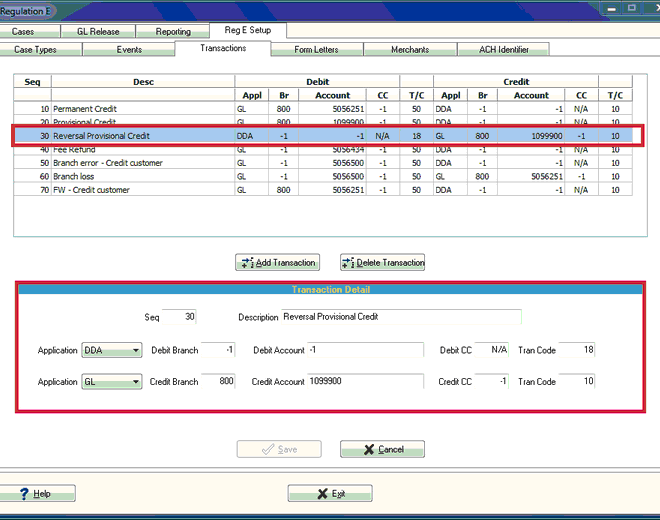Image resolution: width=660 pixels, height=520 pixels.
Task: Focus the Debit Branch input field
Action: pos(219,351)
